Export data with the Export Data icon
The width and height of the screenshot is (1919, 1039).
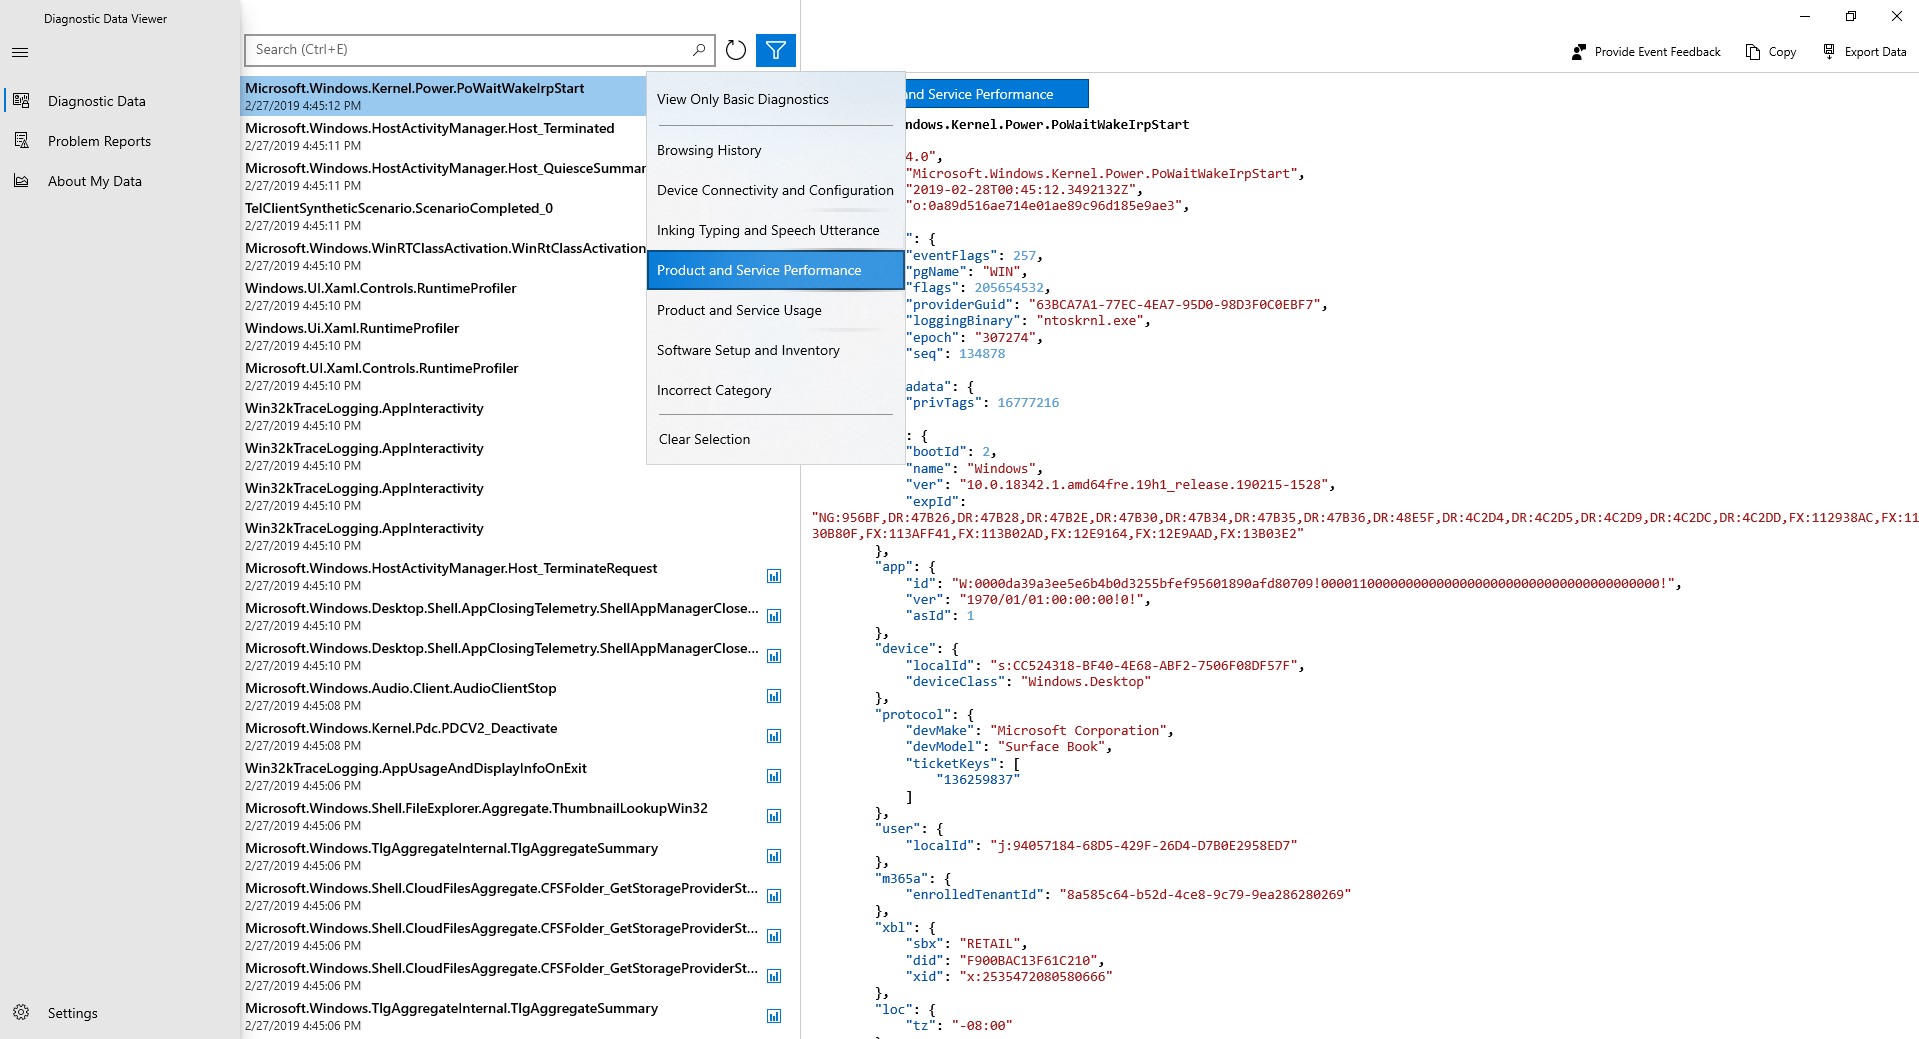1866,51
